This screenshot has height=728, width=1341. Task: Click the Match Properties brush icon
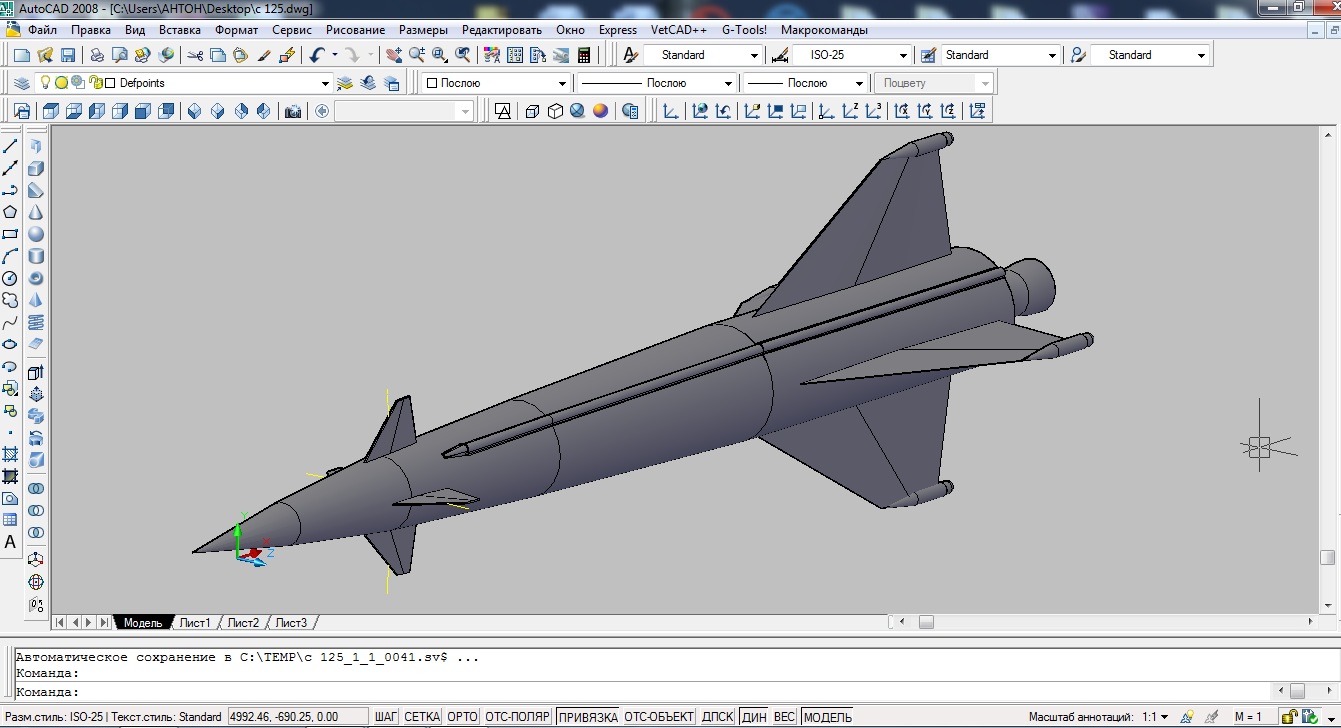[x=264, y=55]
